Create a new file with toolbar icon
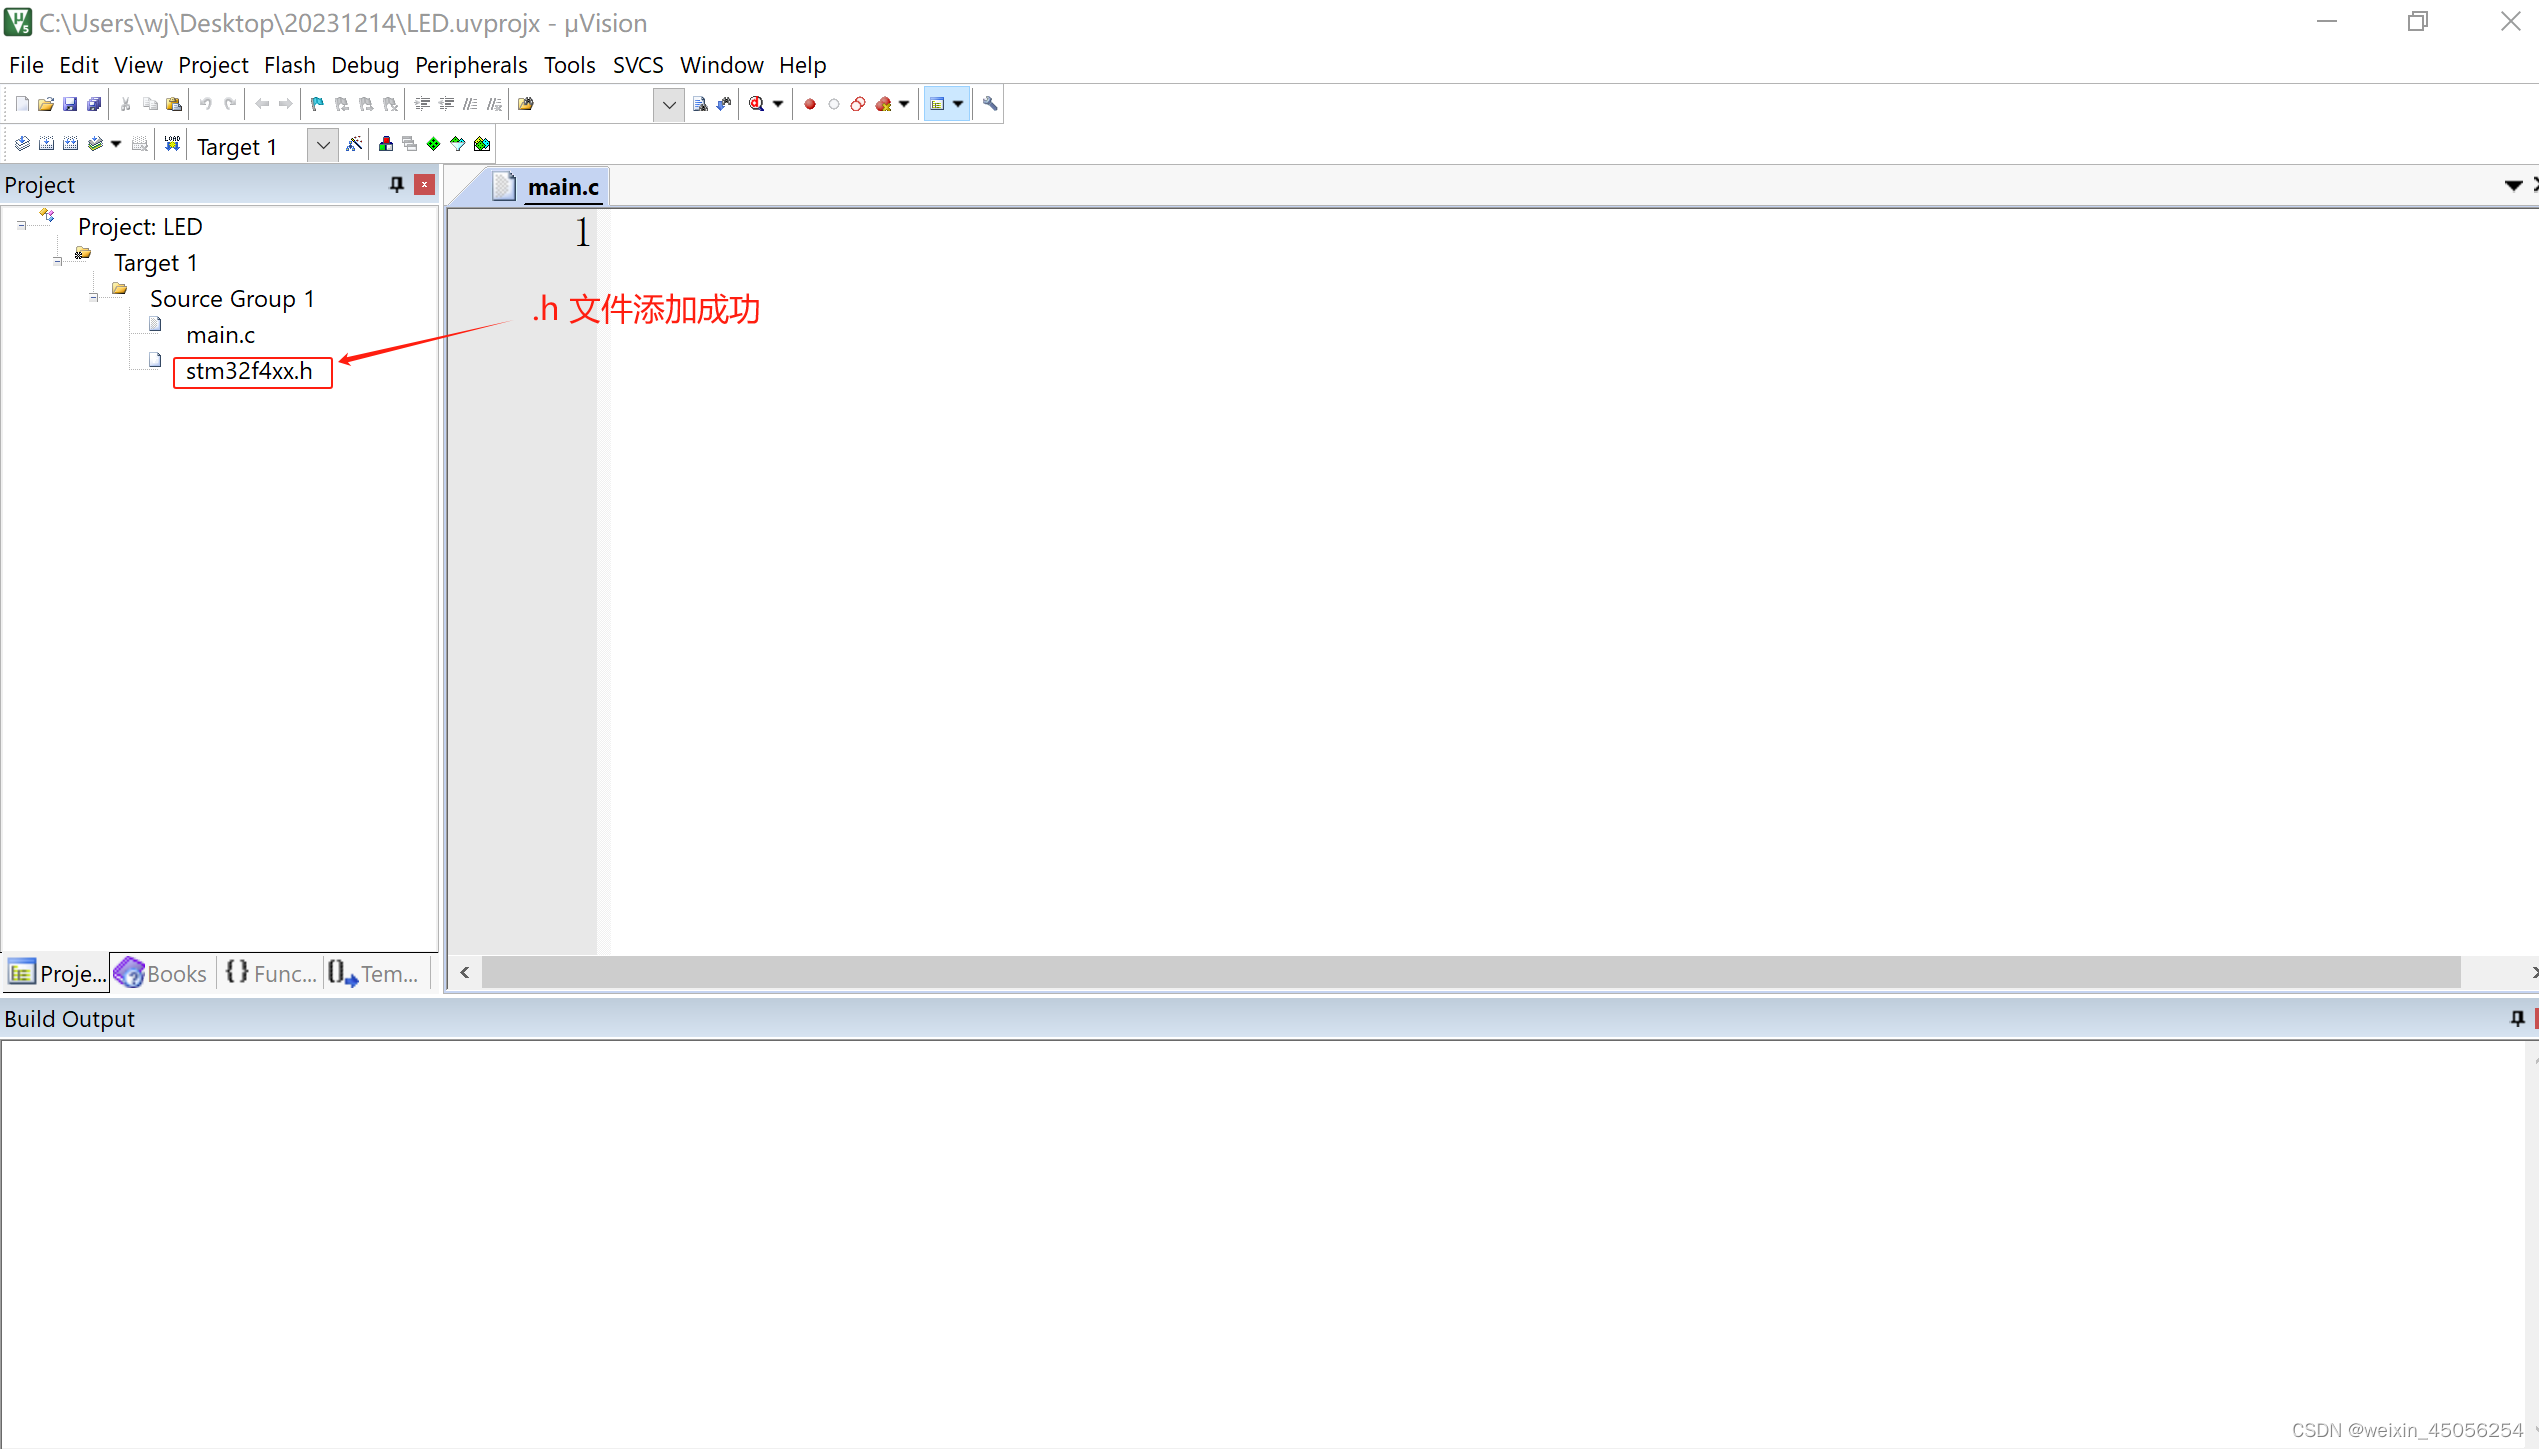The height and width of the screenshot is (1449, 2539). (x=22, y=104)
